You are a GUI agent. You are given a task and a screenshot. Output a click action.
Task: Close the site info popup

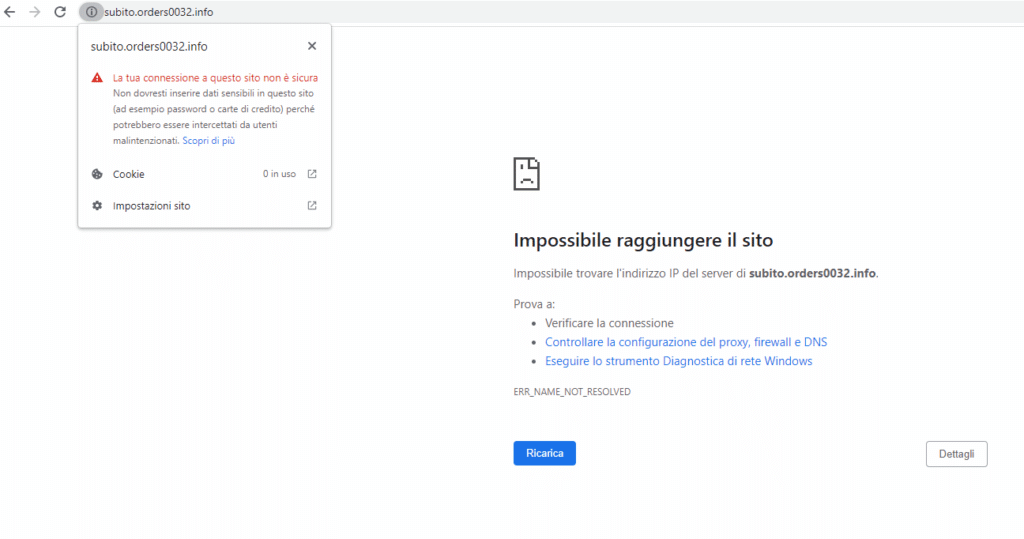point(312,46)
